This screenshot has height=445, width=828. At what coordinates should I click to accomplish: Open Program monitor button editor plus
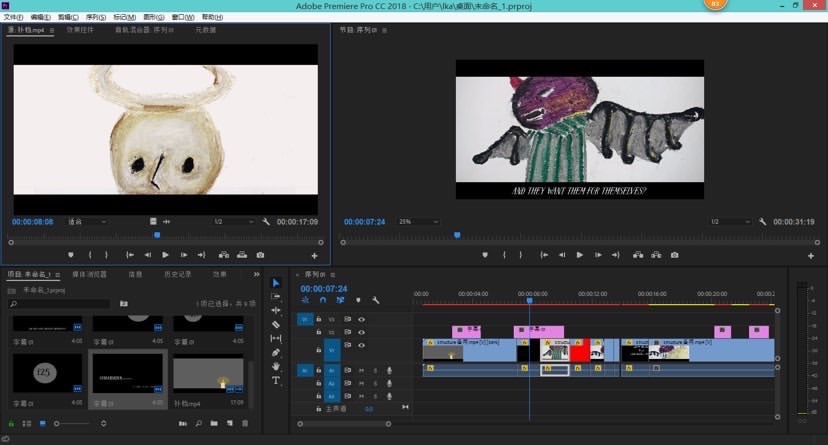tap(811, 256)
